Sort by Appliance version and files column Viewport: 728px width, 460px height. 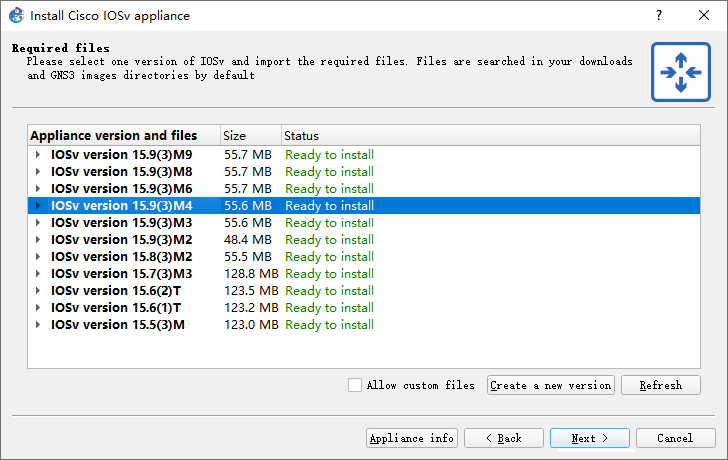click(x=124, y=136)
